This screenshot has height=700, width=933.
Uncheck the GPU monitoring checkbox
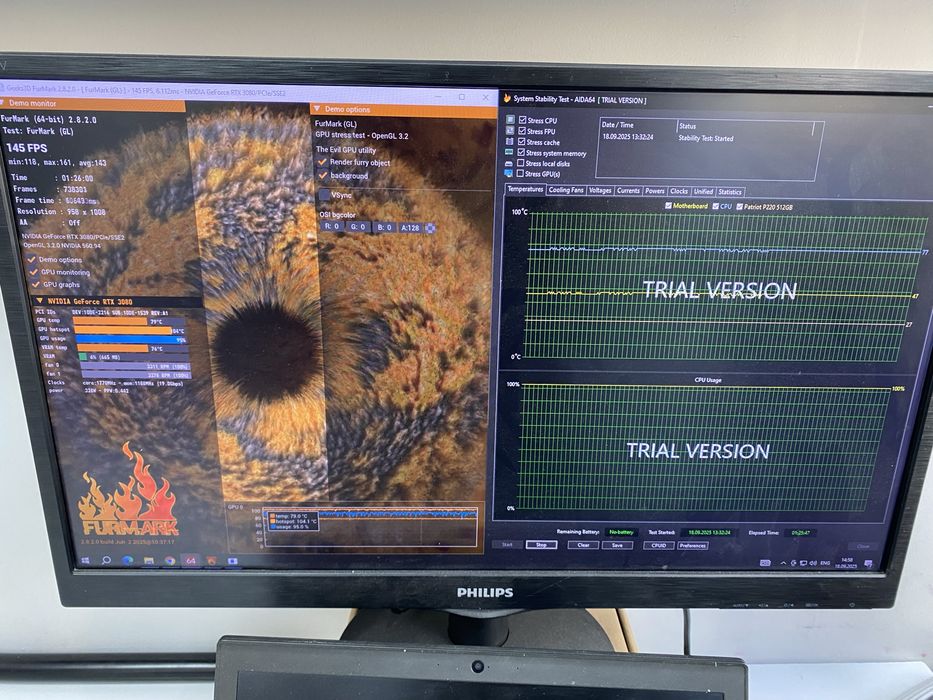pyautogui.click(x=33, y=272)
